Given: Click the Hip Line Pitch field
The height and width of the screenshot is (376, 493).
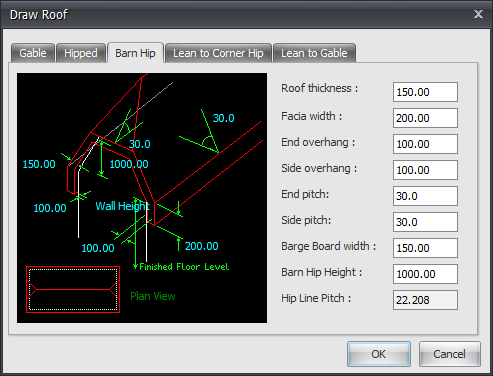Looking at the screenshot, I should click(425, 300).
